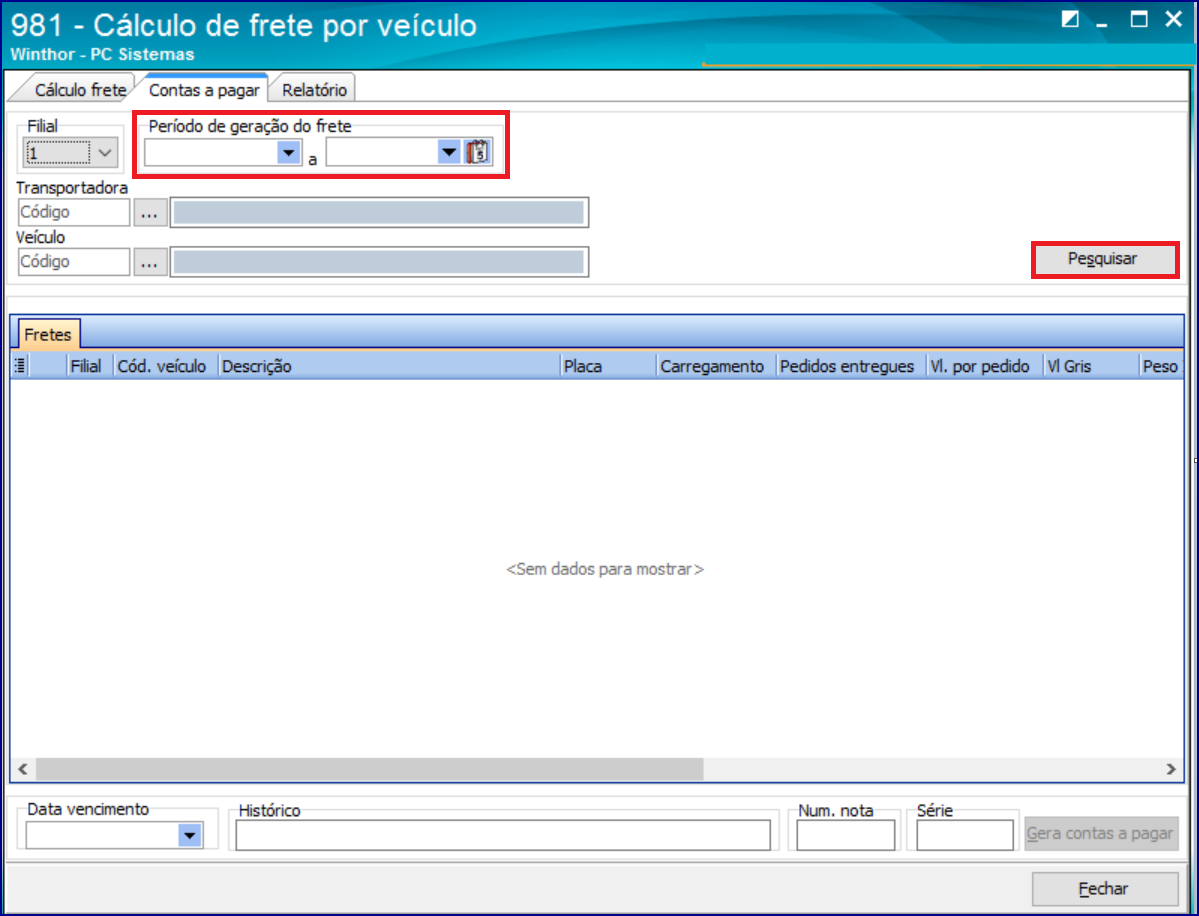Open the Relatório tab
Viewport: 1199px width, 916px height.
314,89
